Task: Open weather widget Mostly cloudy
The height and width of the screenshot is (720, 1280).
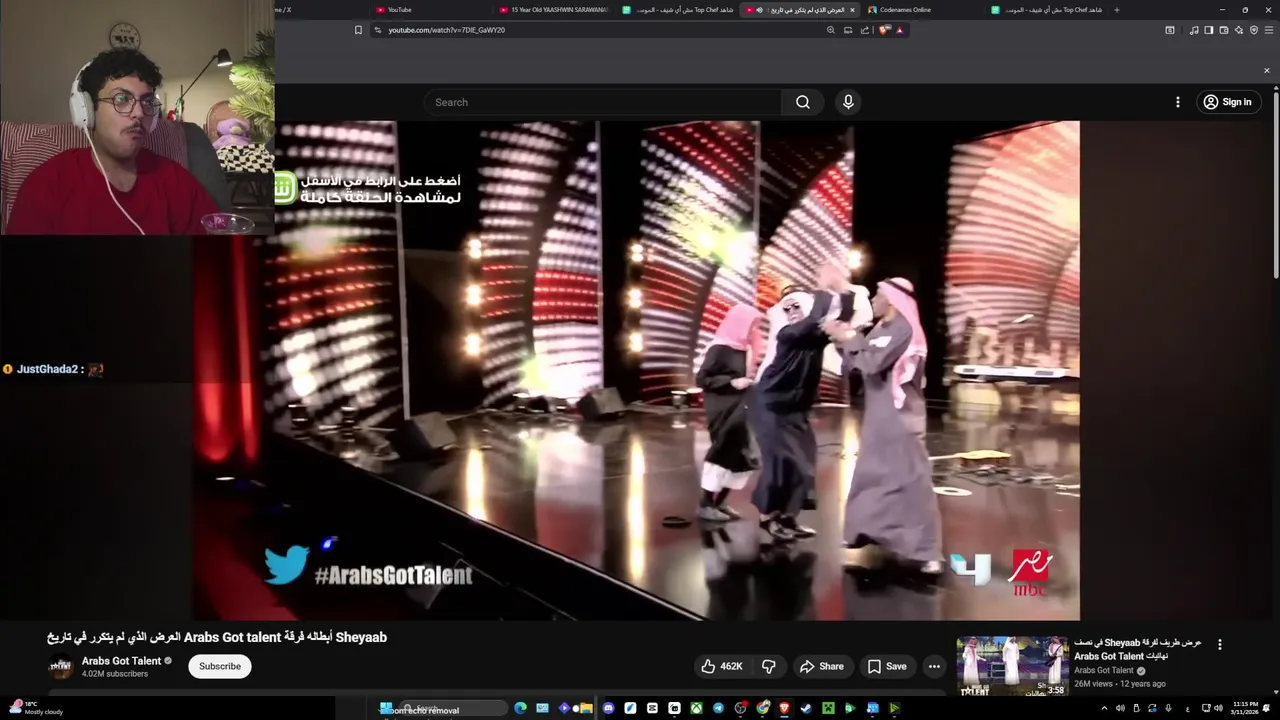Action: (x=36, y=708)
